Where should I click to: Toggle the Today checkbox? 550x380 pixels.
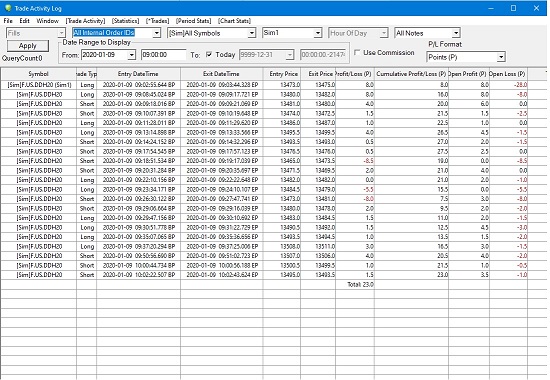(209, 54)
